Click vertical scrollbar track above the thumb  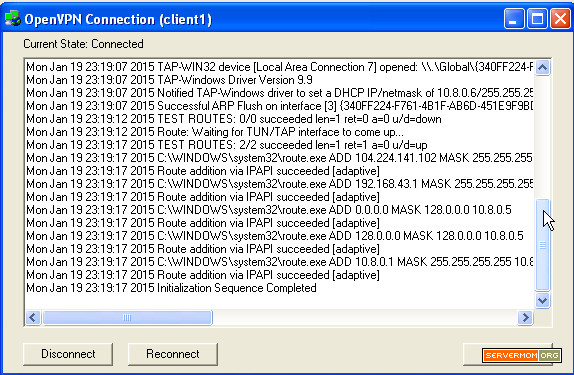pos(543,137)
